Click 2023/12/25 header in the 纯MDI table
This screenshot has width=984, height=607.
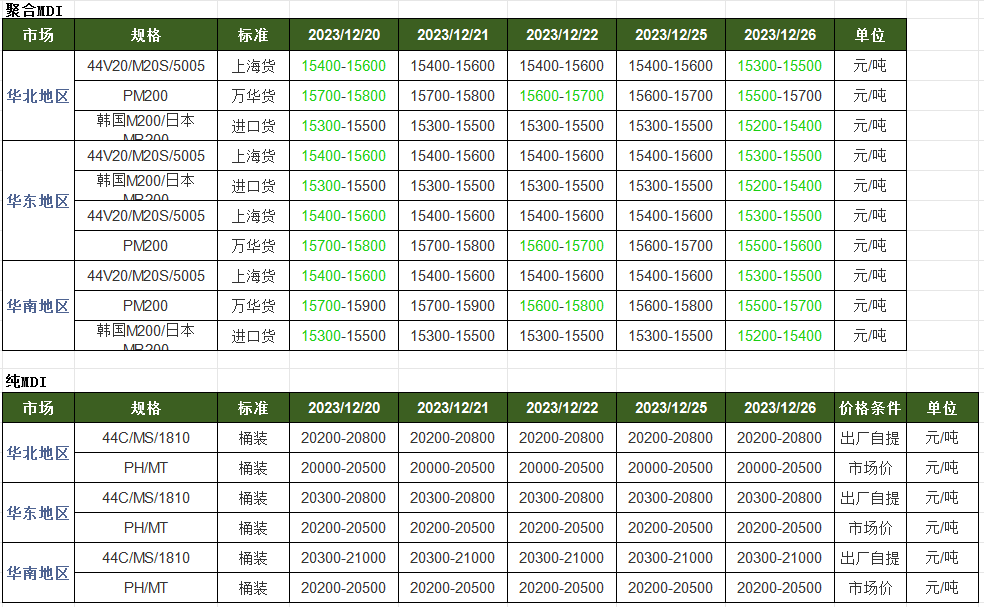point(671,408)
